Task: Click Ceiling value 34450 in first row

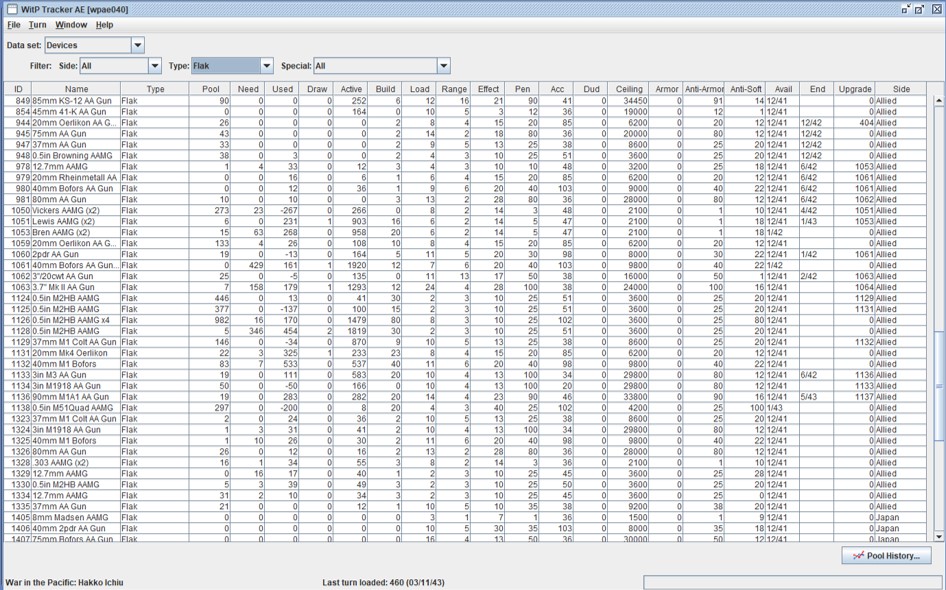Action: click(629, 101)
